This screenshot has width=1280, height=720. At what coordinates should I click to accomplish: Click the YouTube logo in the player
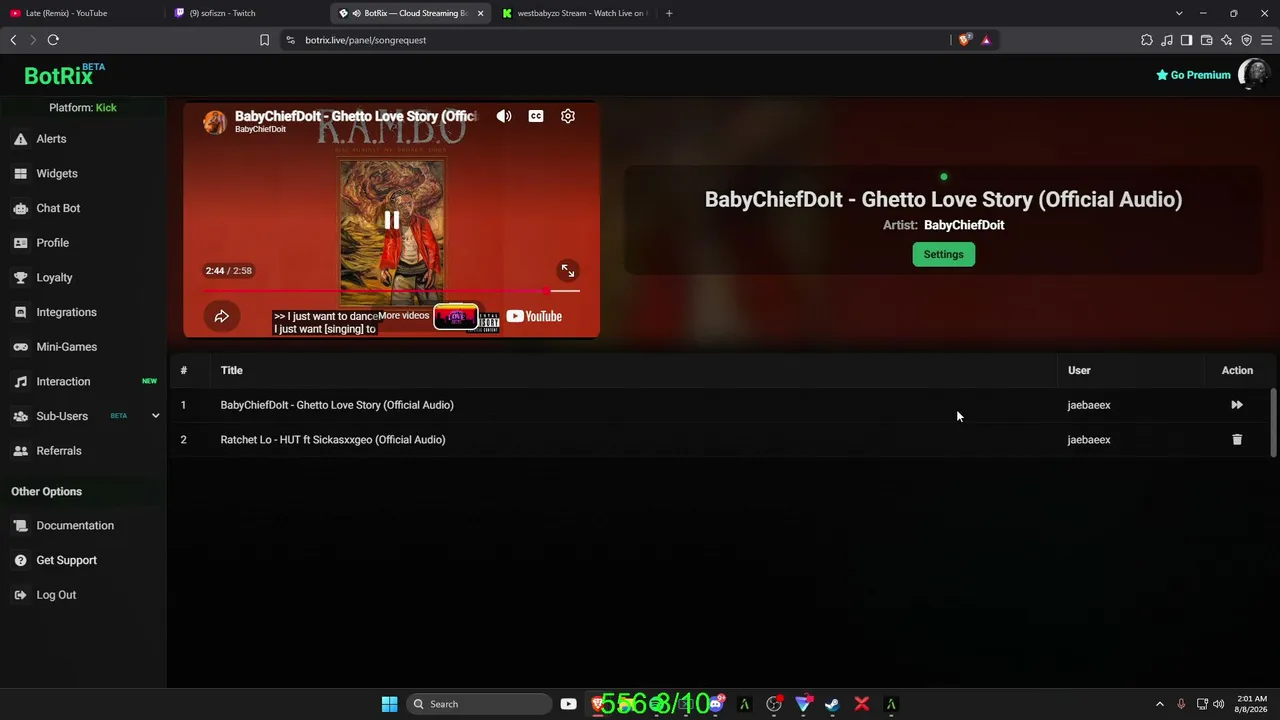[x=534, y=316]
